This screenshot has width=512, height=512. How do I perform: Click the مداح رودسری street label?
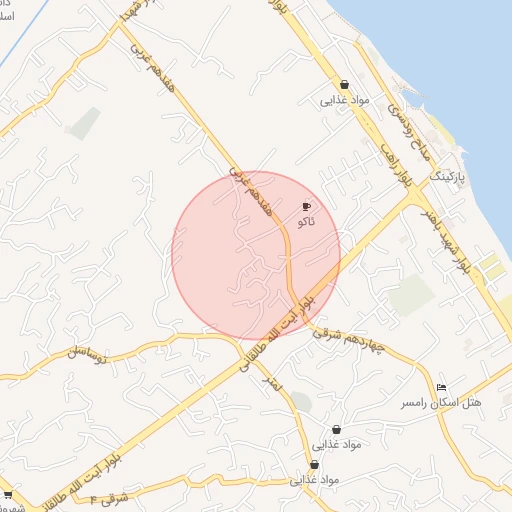click(x=408, y=133)
